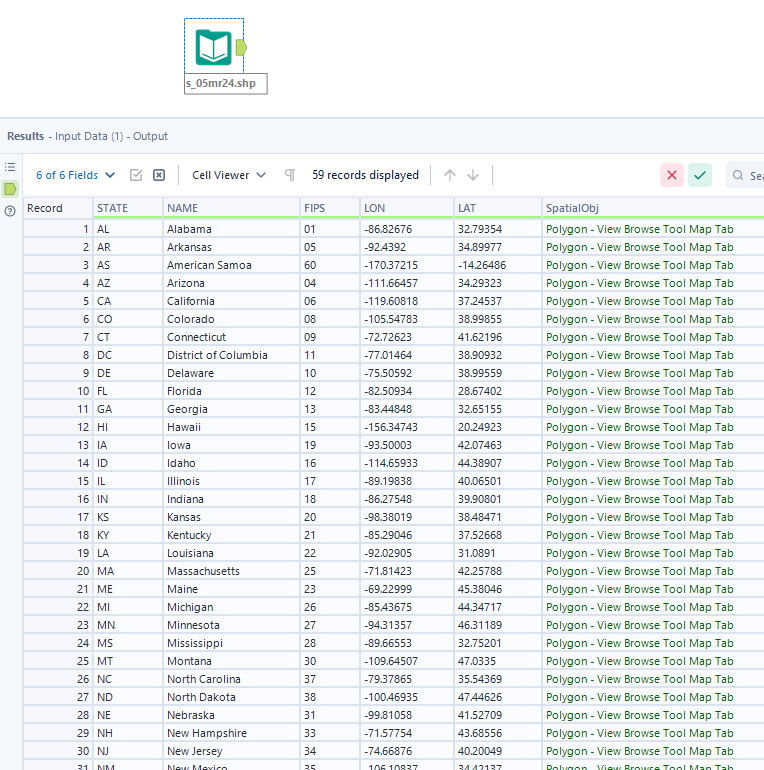This screenshot has width=764, height=770.
Task: Go to next record with down arrow
Action: click(473, 175)
